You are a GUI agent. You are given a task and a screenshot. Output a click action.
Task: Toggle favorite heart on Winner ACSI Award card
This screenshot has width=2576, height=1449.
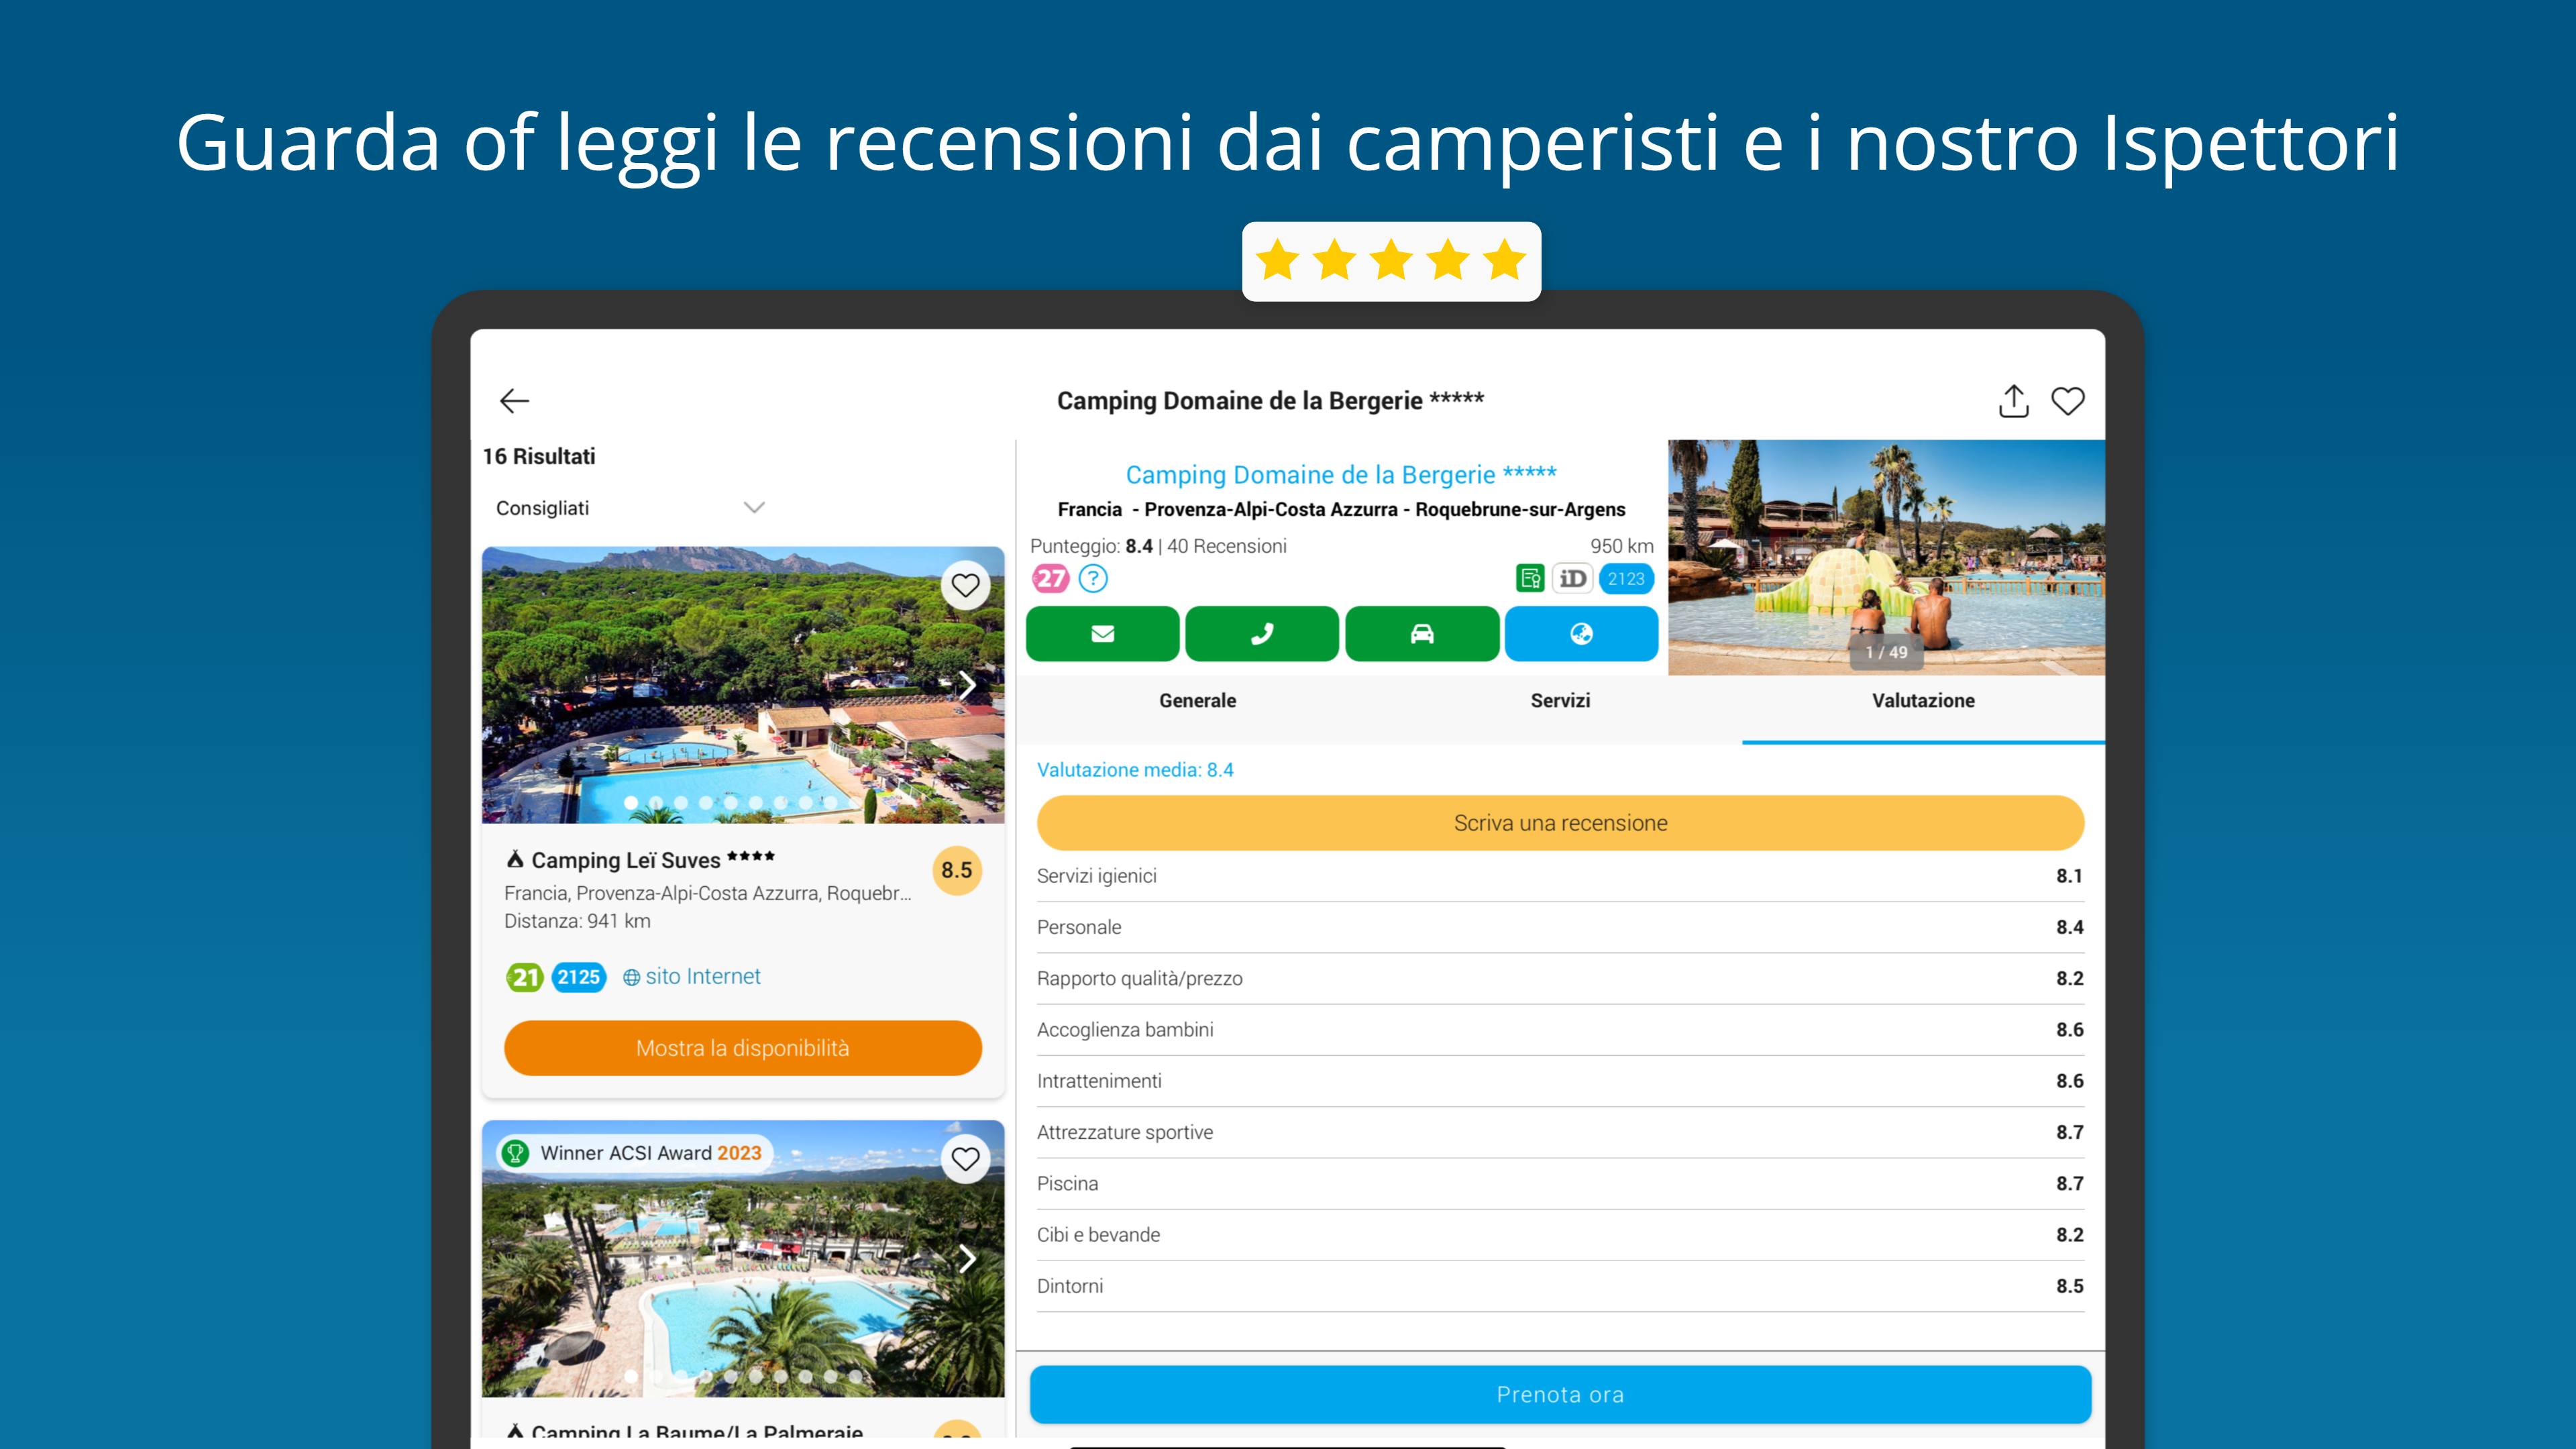965,1158
